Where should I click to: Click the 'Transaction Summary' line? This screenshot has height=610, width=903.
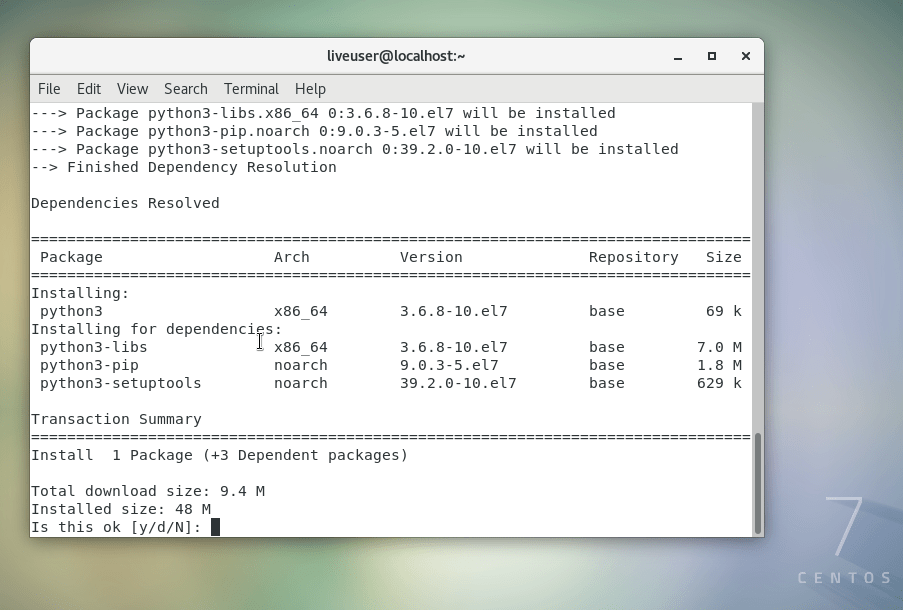click(116, 419)
